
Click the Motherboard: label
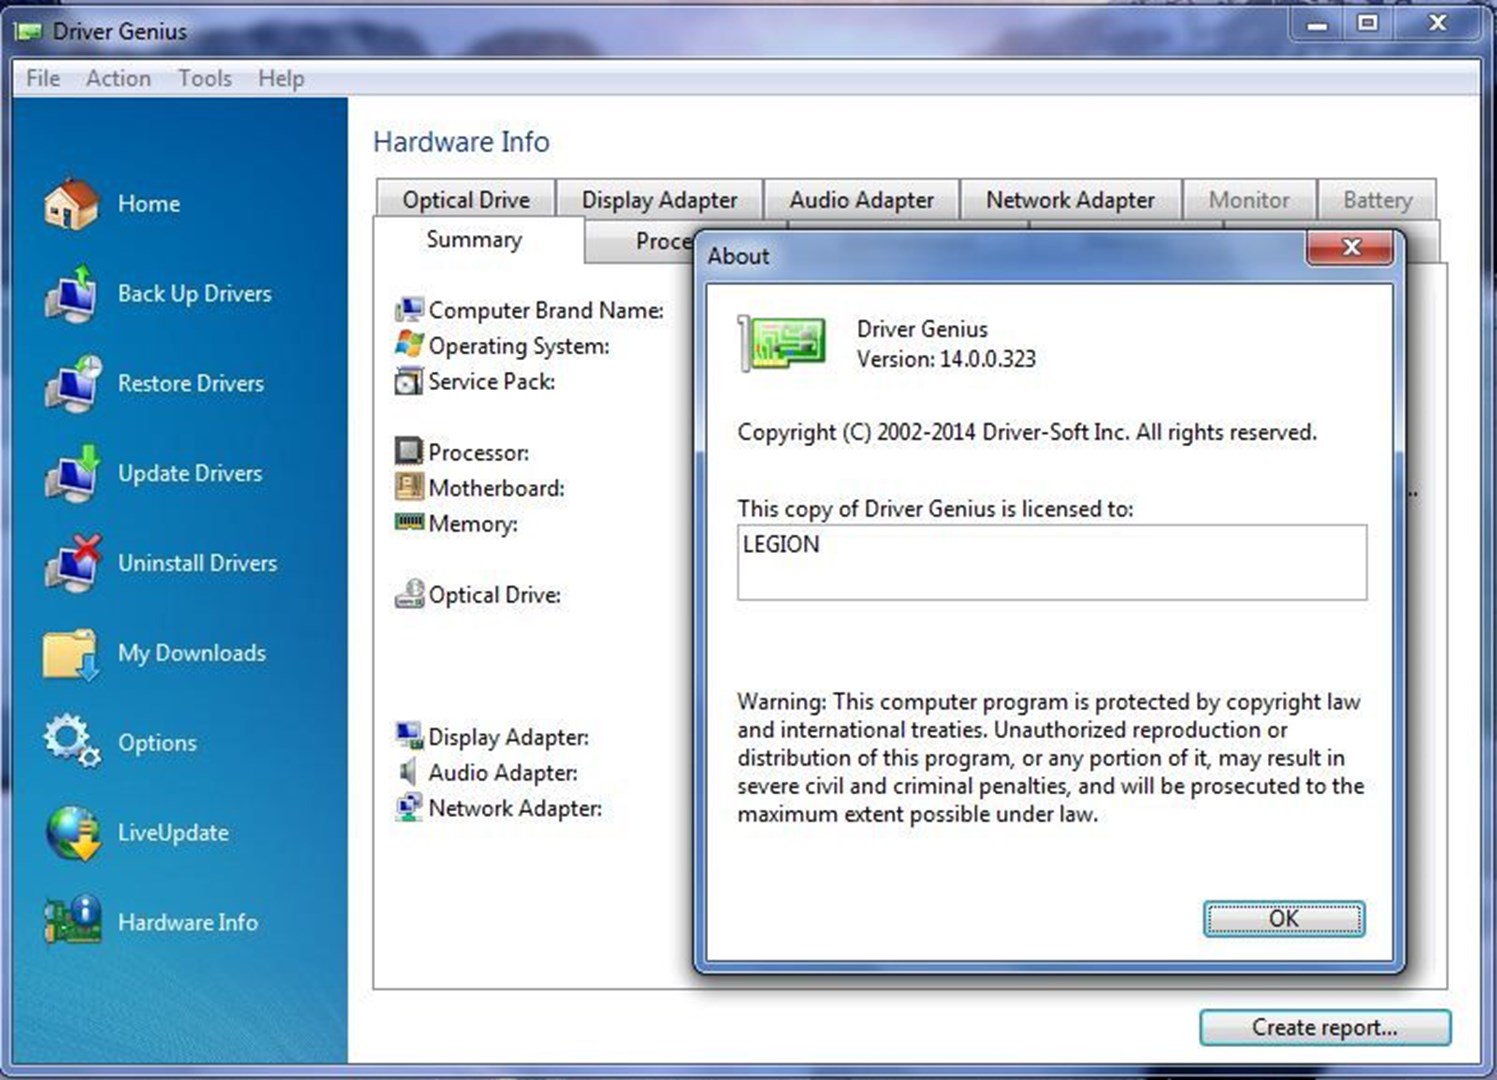tap(496, 488)
